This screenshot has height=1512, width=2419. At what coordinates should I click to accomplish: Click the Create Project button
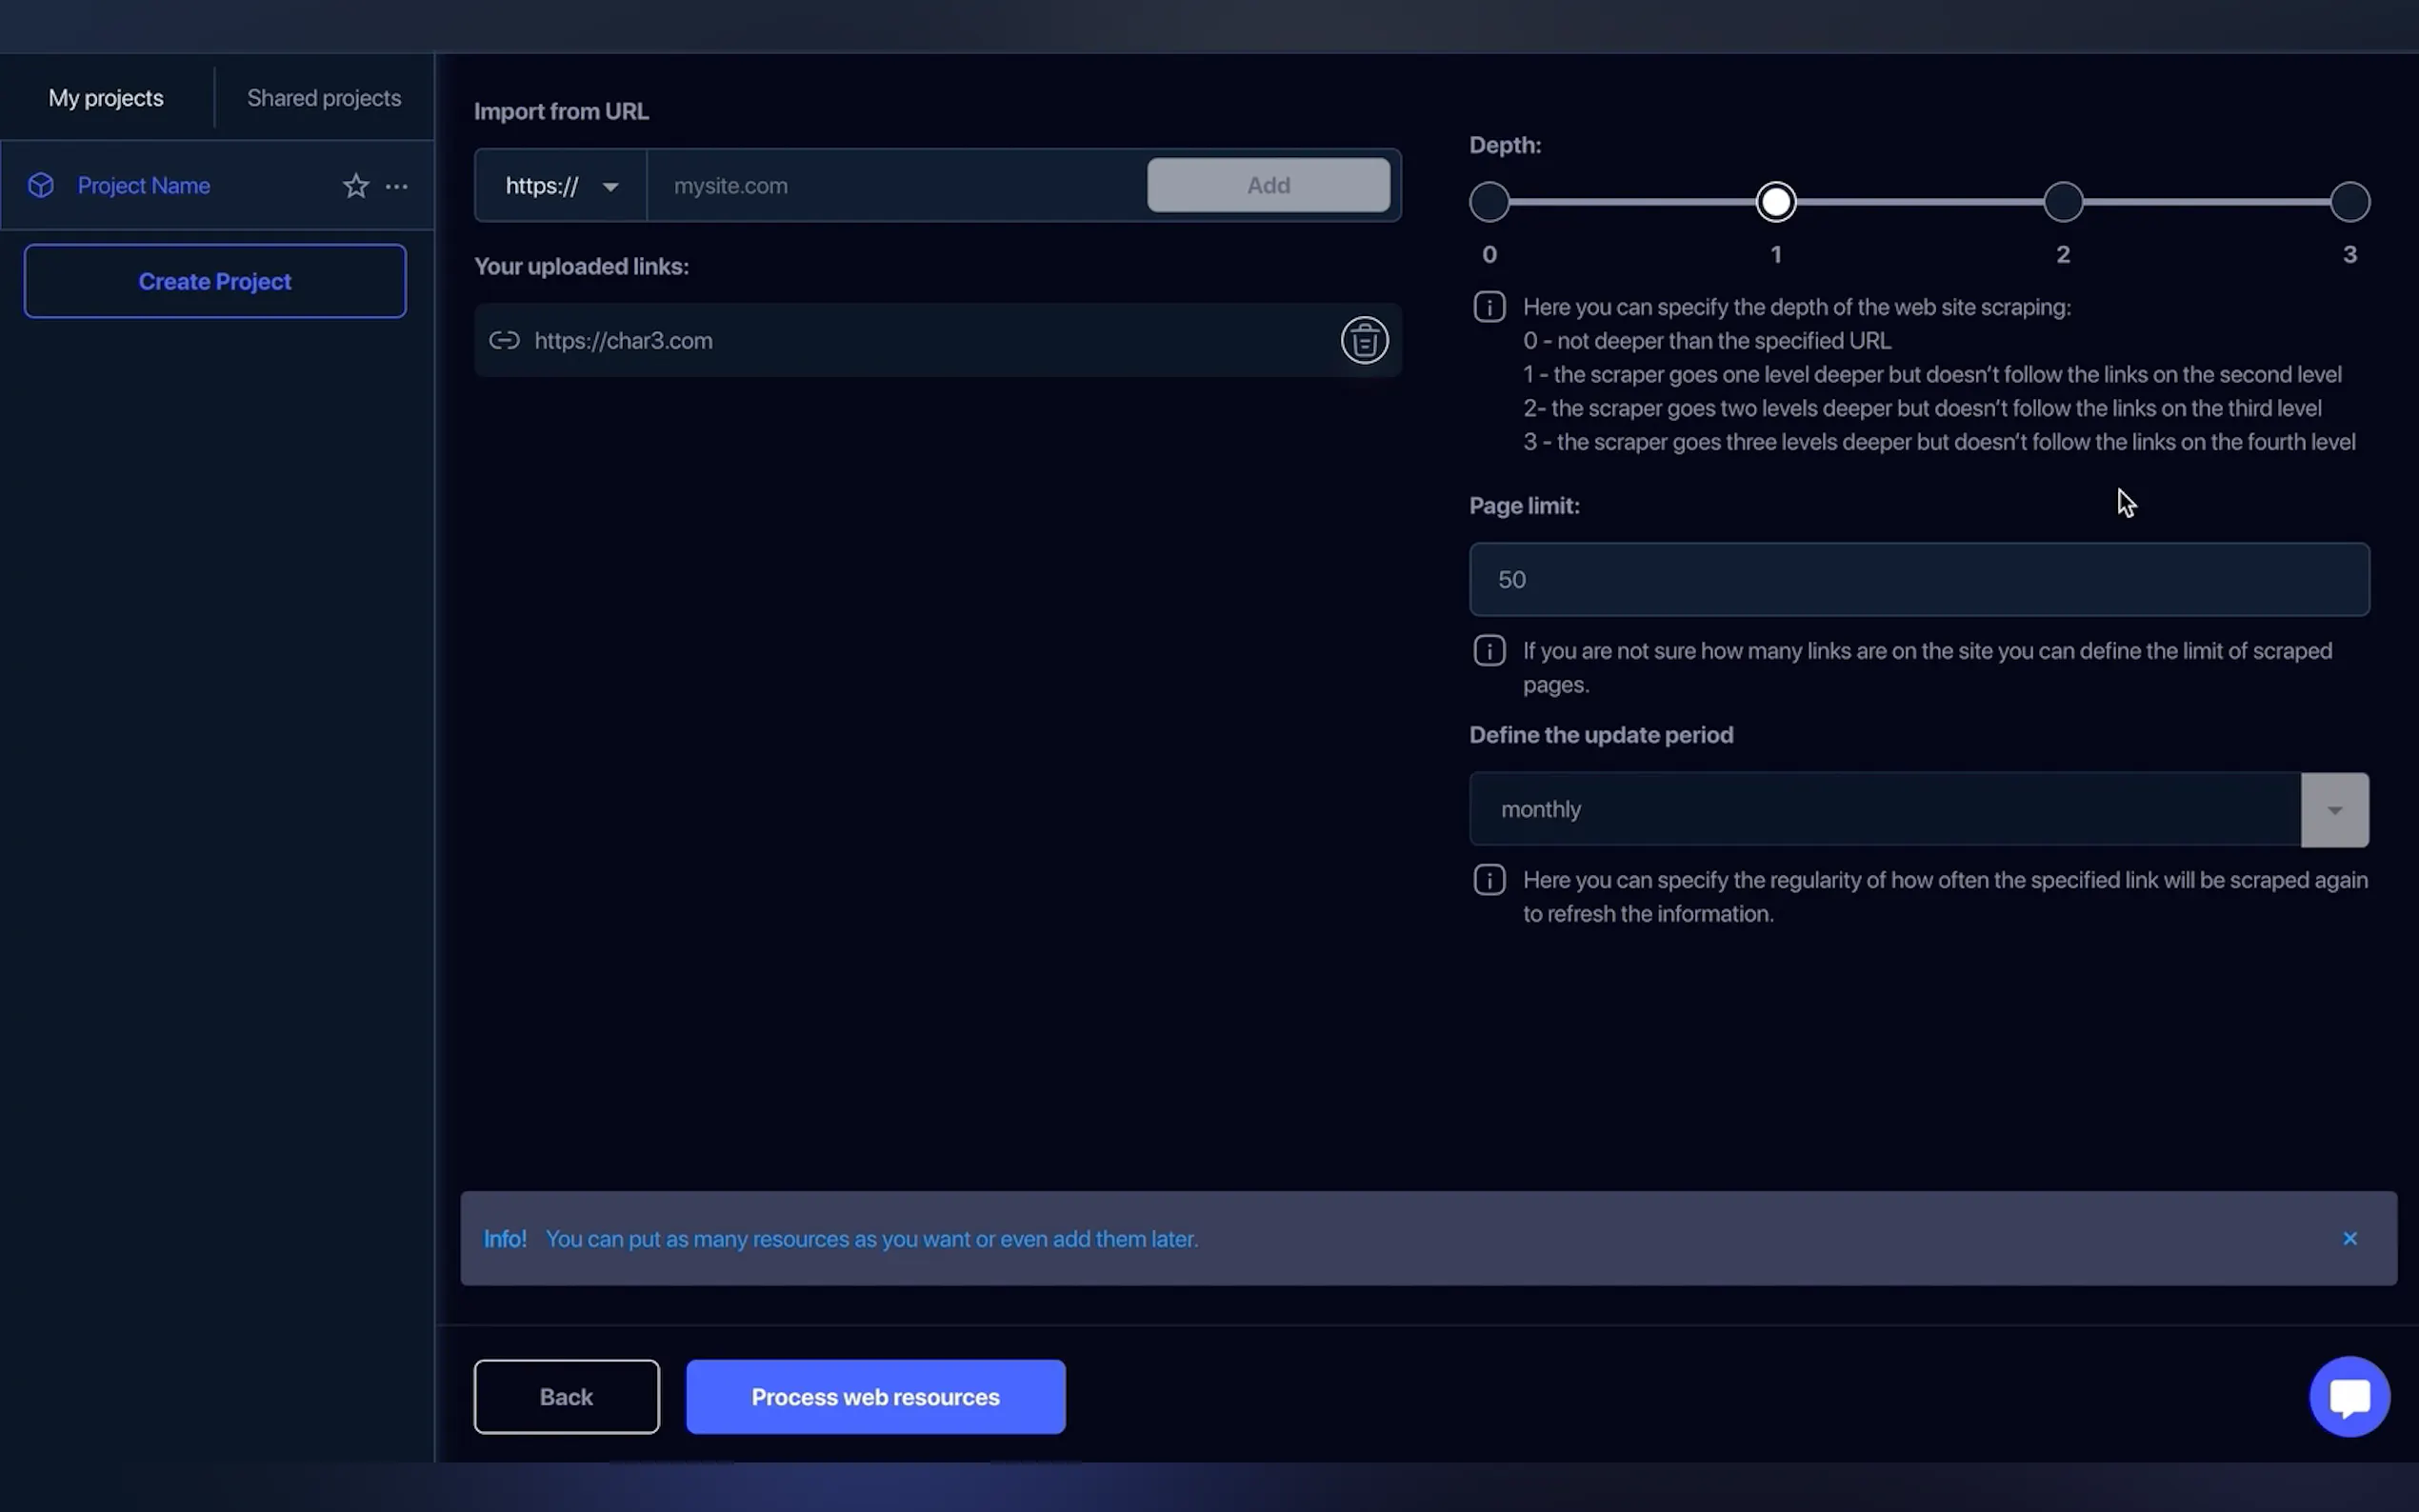click(214, 281)
